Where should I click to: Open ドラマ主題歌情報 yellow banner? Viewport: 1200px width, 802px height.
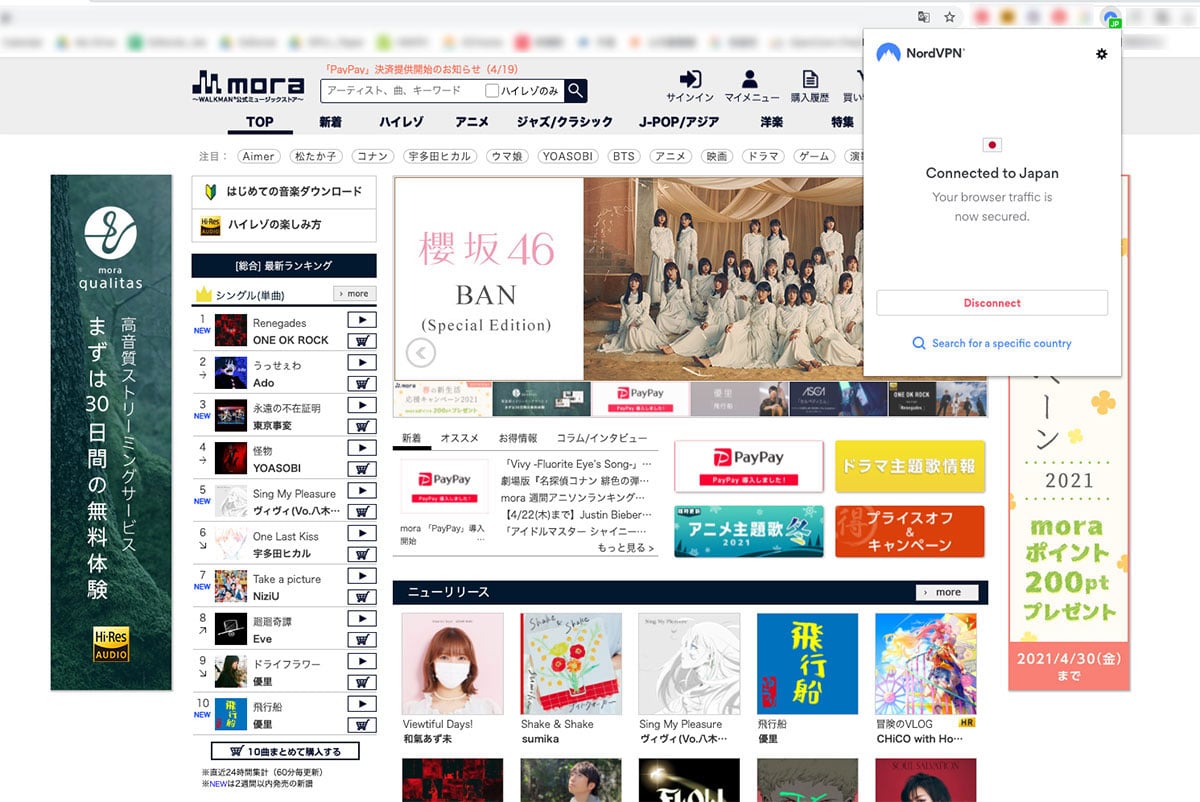coord(909,466)
